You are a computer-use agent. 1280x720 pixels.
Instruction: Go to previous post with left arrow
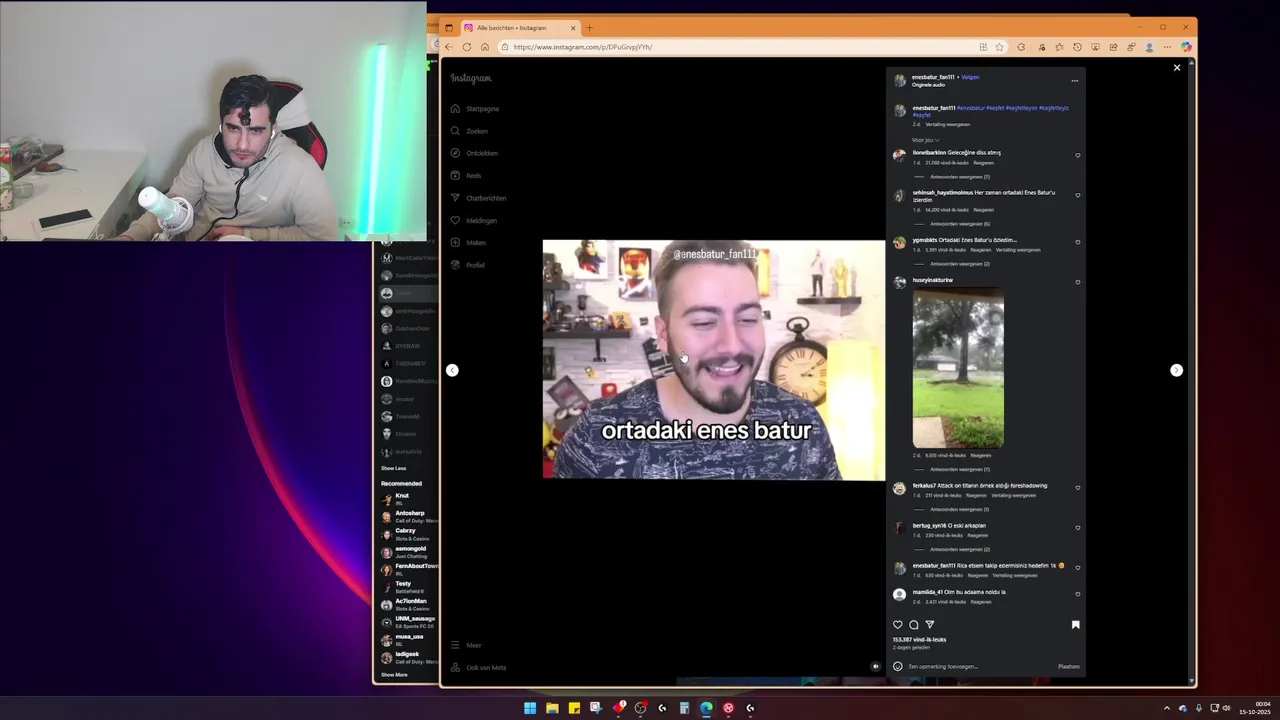pyautogui.click(x=452, y=370)
